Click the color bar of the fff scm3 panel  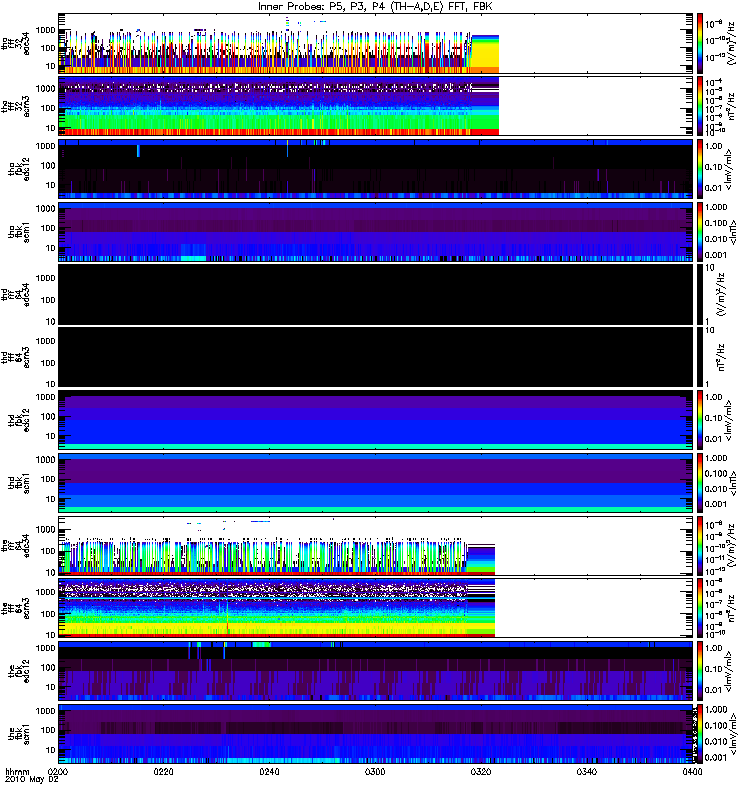[700, 609]
